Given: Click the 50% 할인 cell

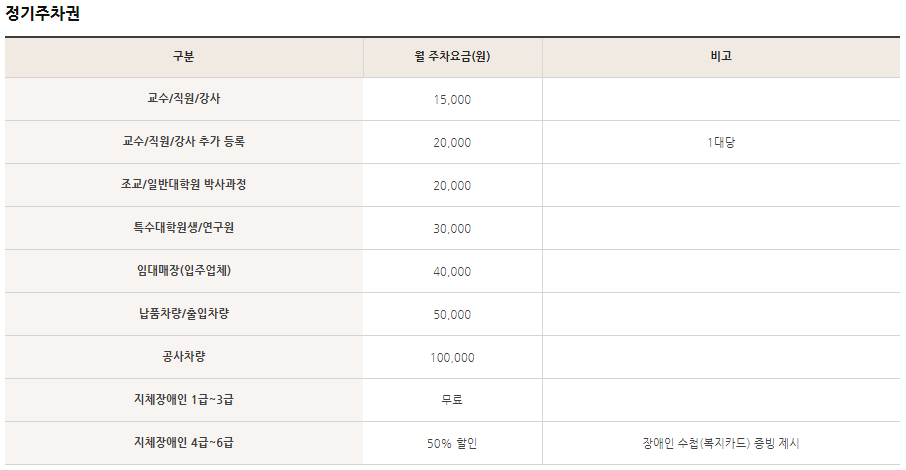Looking at the screenshot, I should [x=452, y=443].
